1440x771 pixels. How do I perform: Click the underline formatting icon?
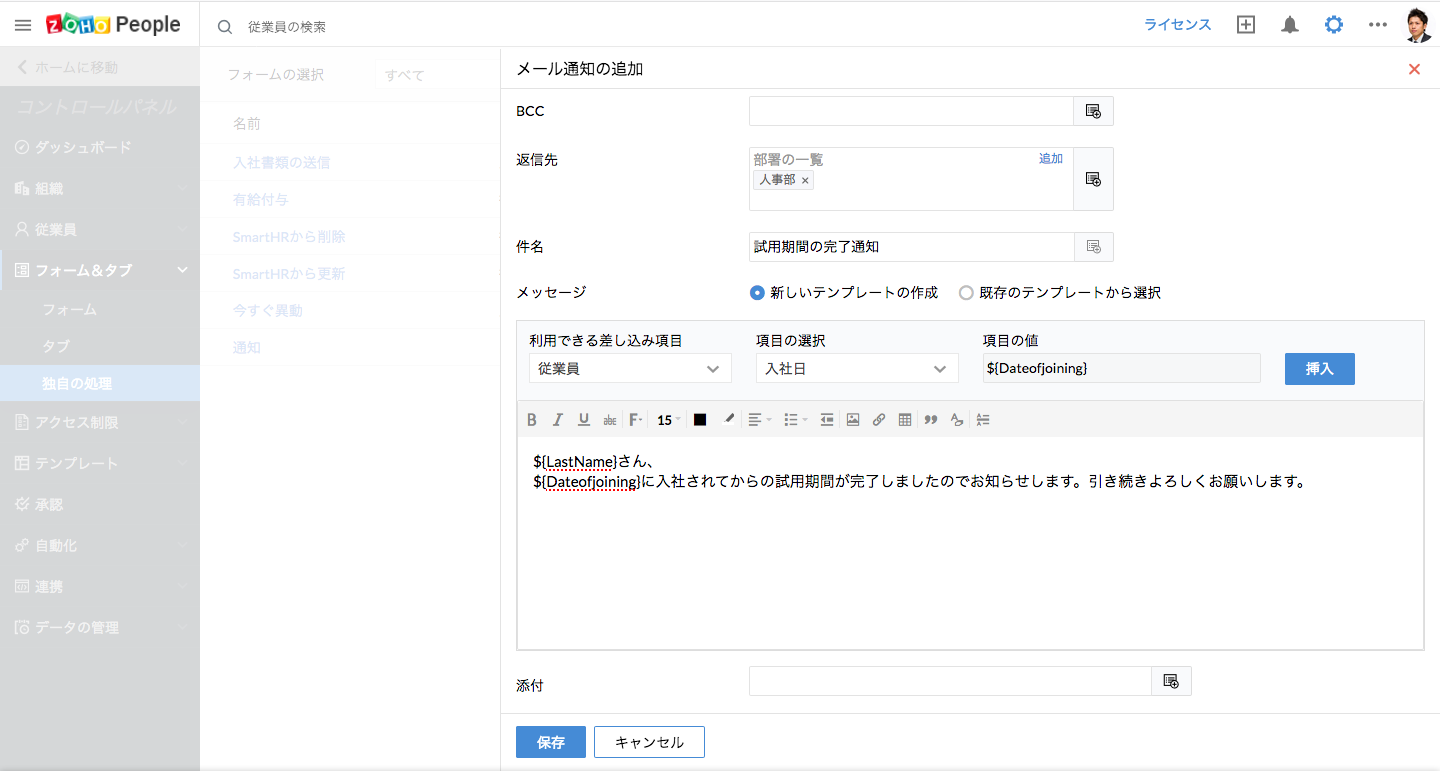tap(584, 420)
